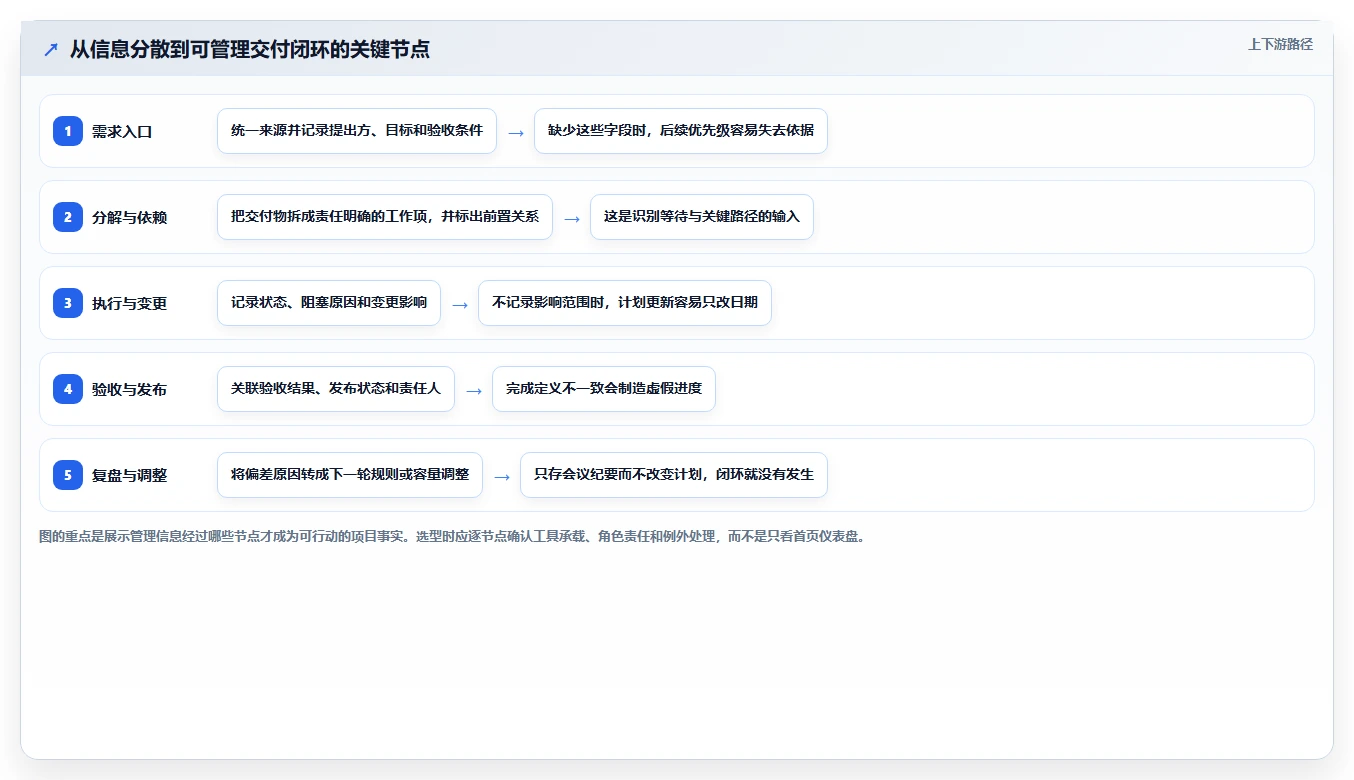The width and height of the screenshot is (1354, 780).
Task: Click the page title 从信息分散到可管理交付闭环的关键节点
Action: coord(250,49)
